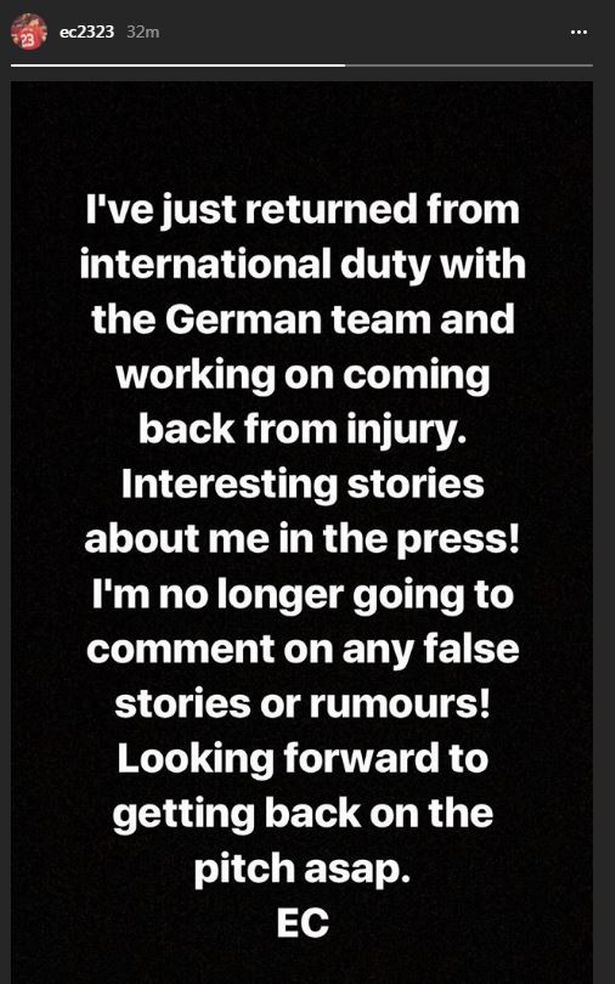
Task: Click the "back from injury." text line
Action: [x=302, y=430]
